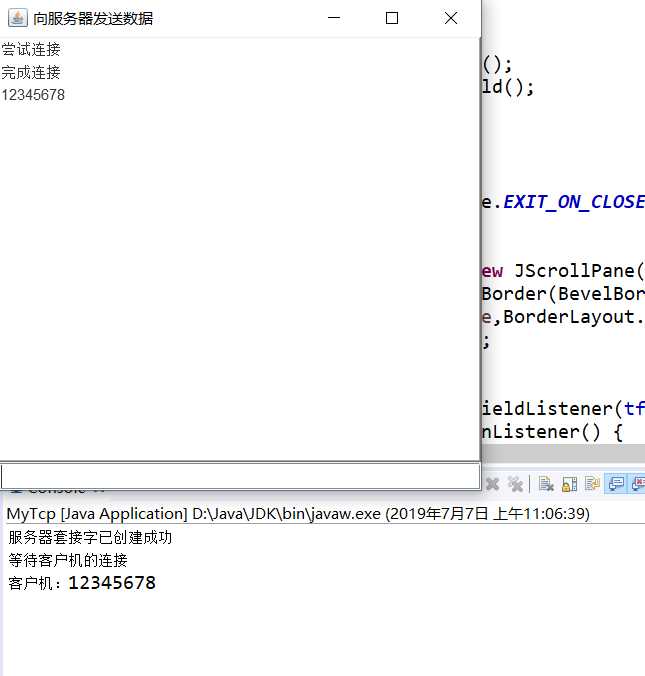Toggle Scroll Lock in console toolbar
The image size is (645, 676).
click(570, 484)
